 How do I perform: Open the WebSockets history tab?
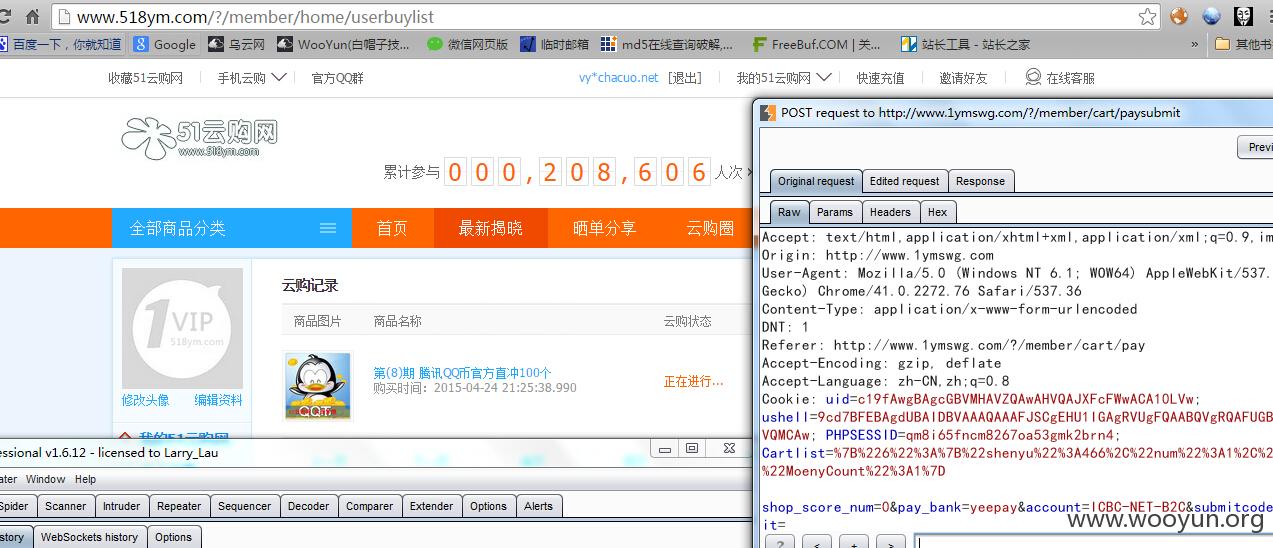(89, 537)
